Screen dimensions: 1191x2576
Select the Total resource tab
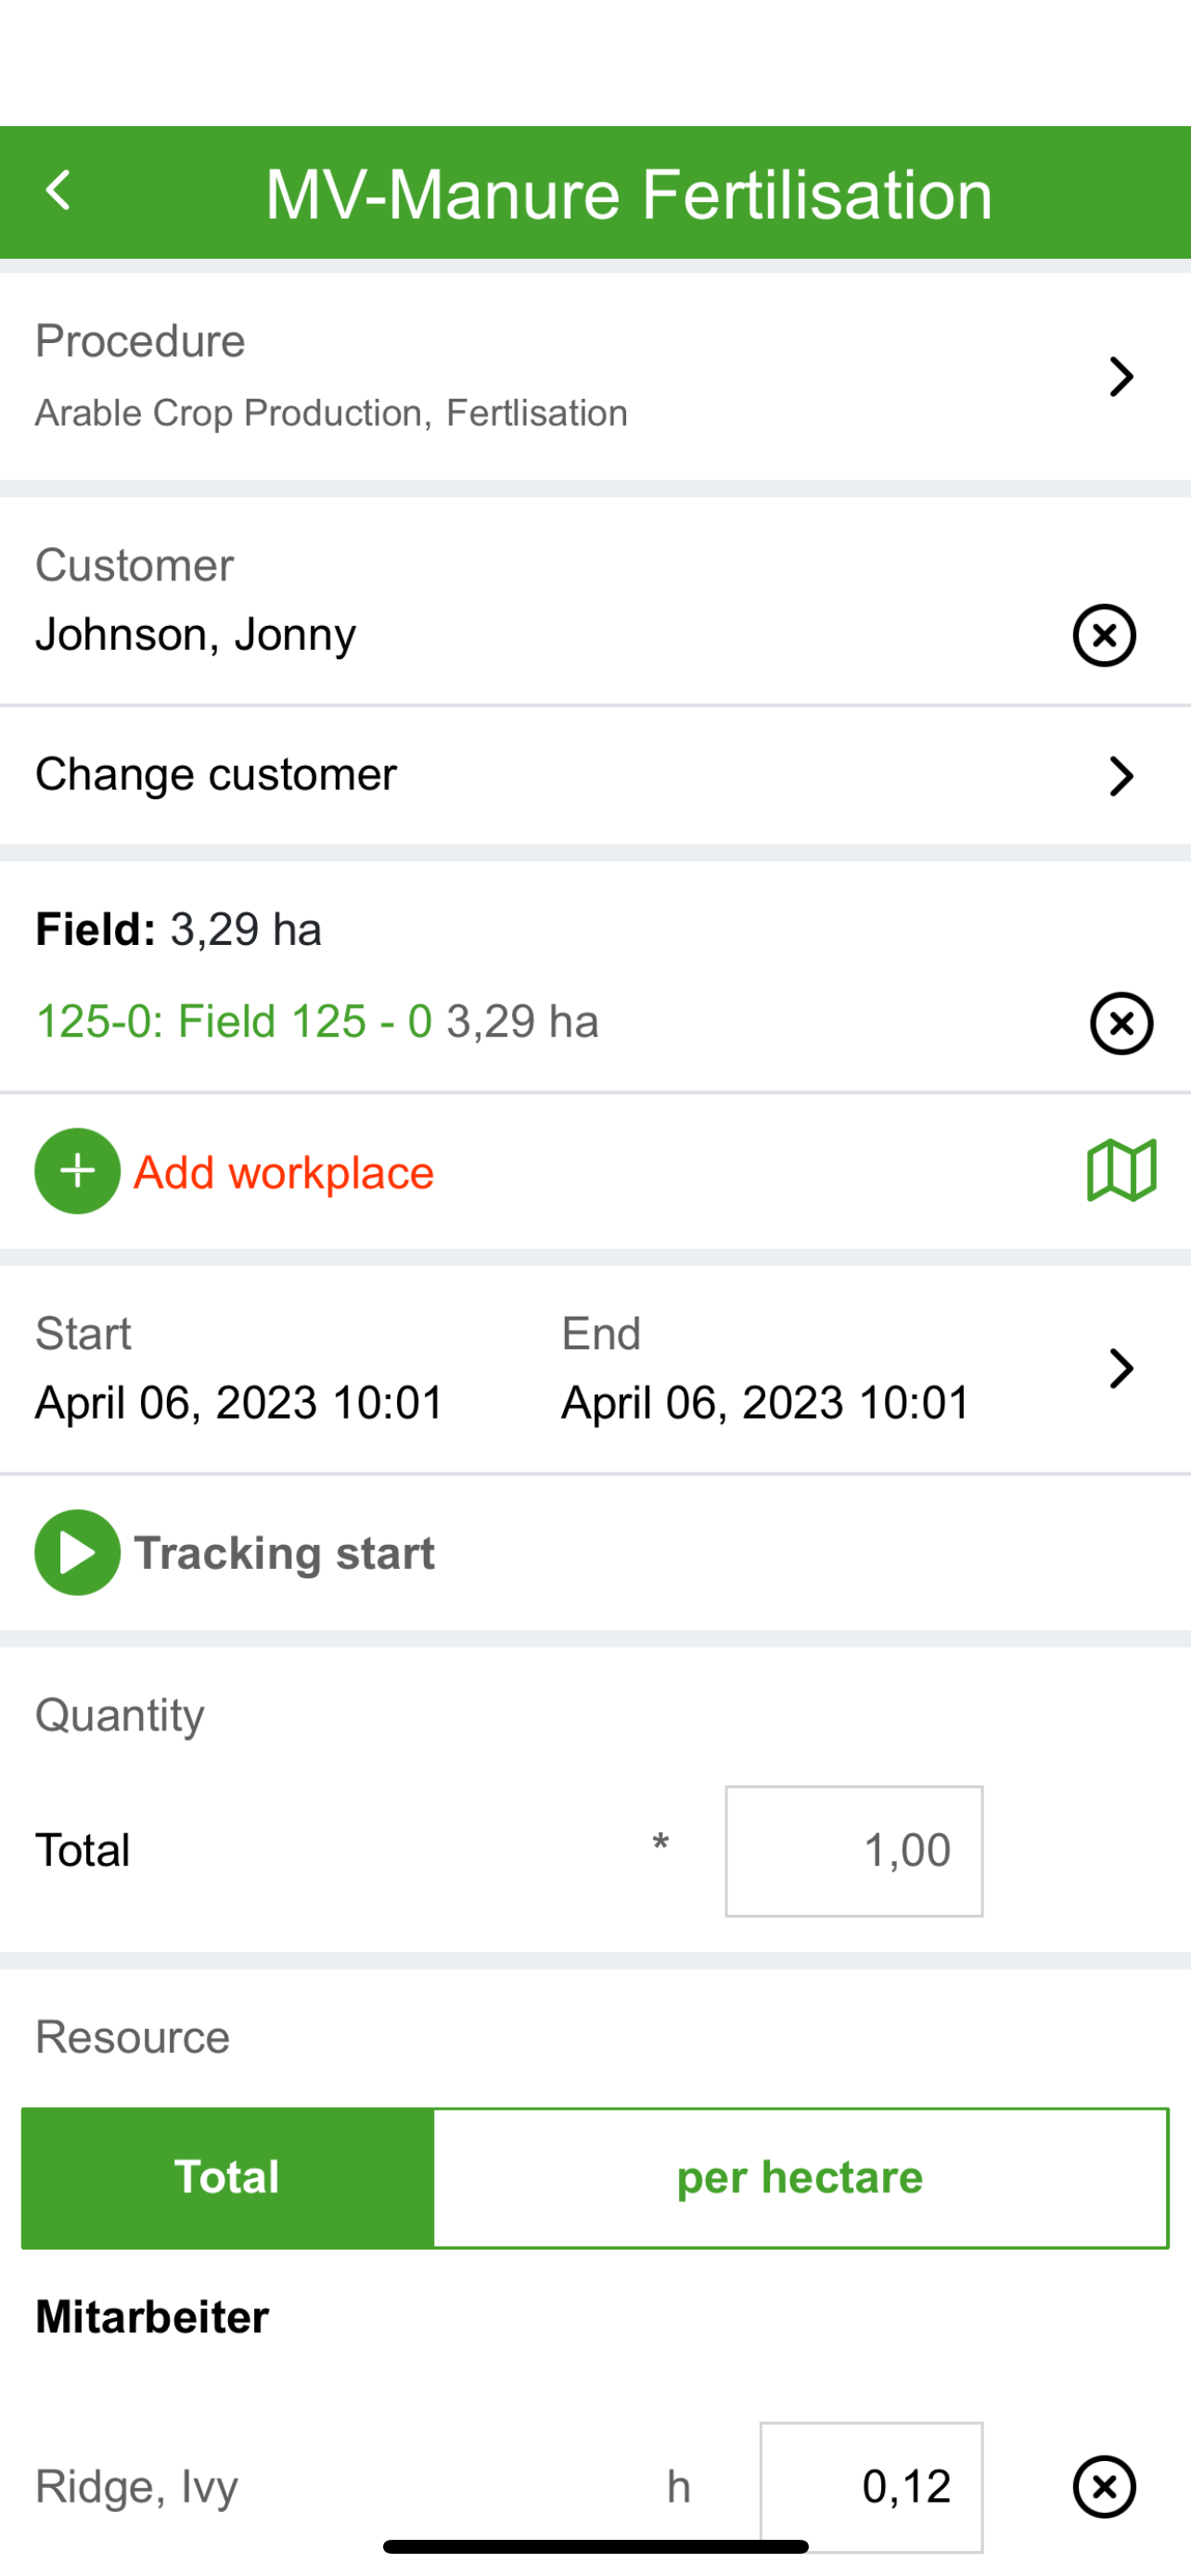pos(228,2177)
